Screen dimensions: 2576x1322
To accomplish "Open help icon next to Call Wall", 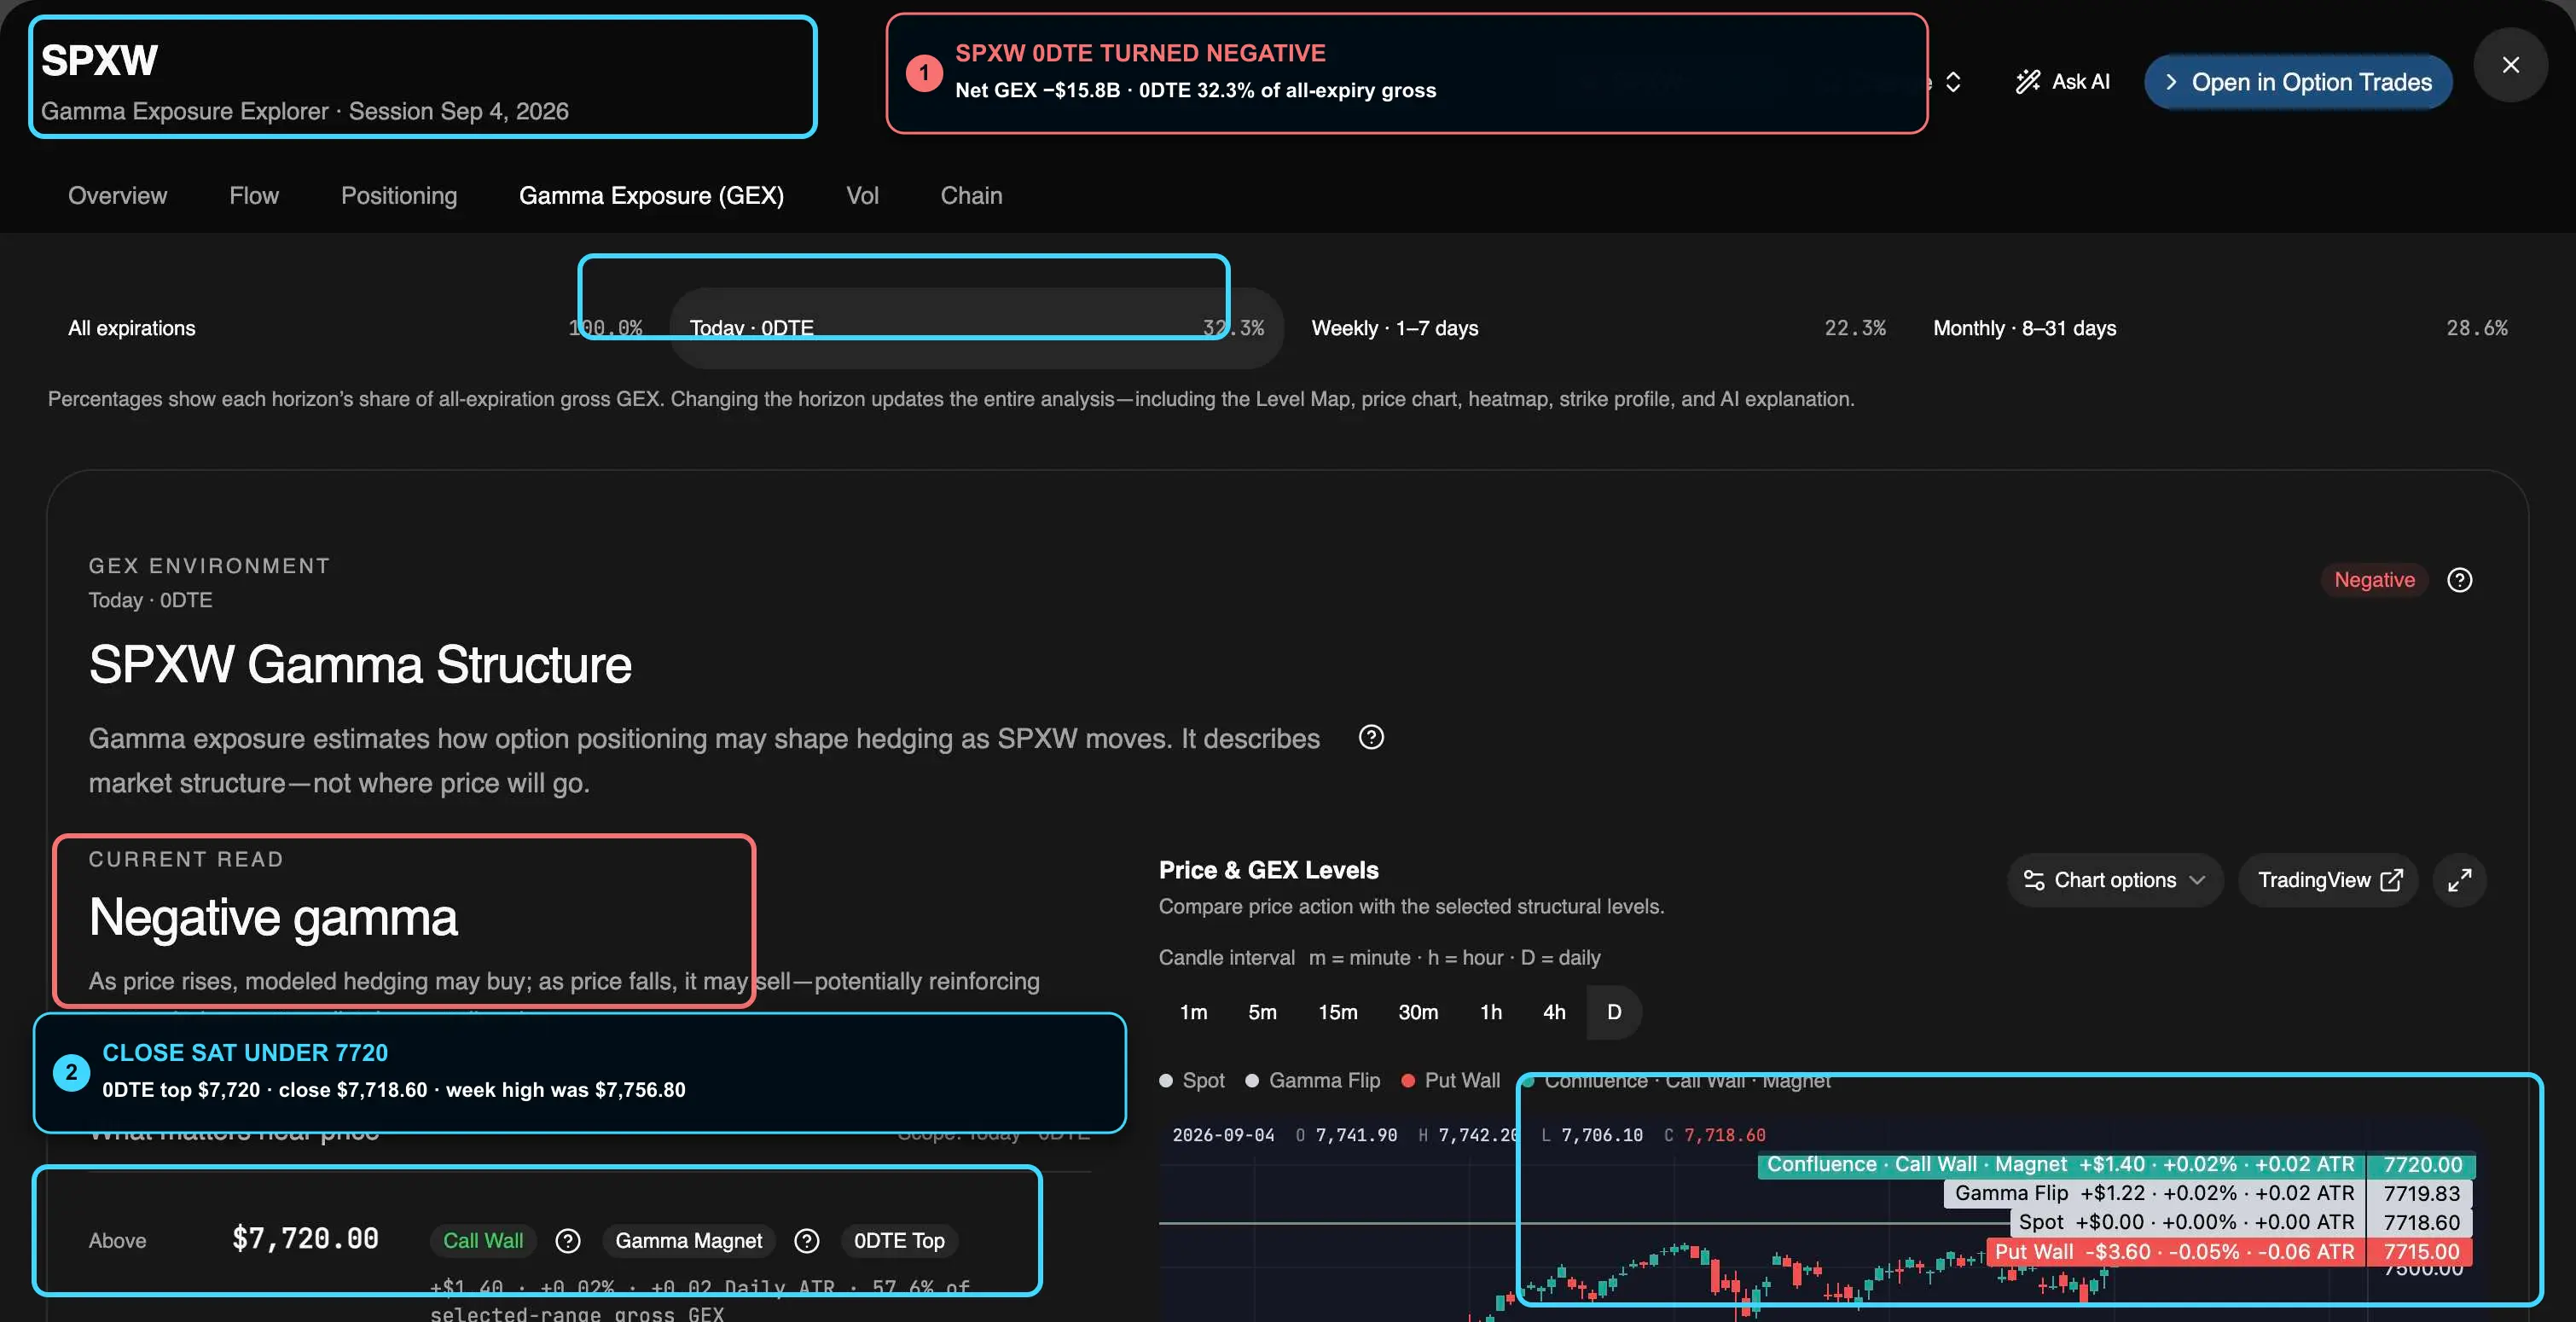I will 568,1240.
